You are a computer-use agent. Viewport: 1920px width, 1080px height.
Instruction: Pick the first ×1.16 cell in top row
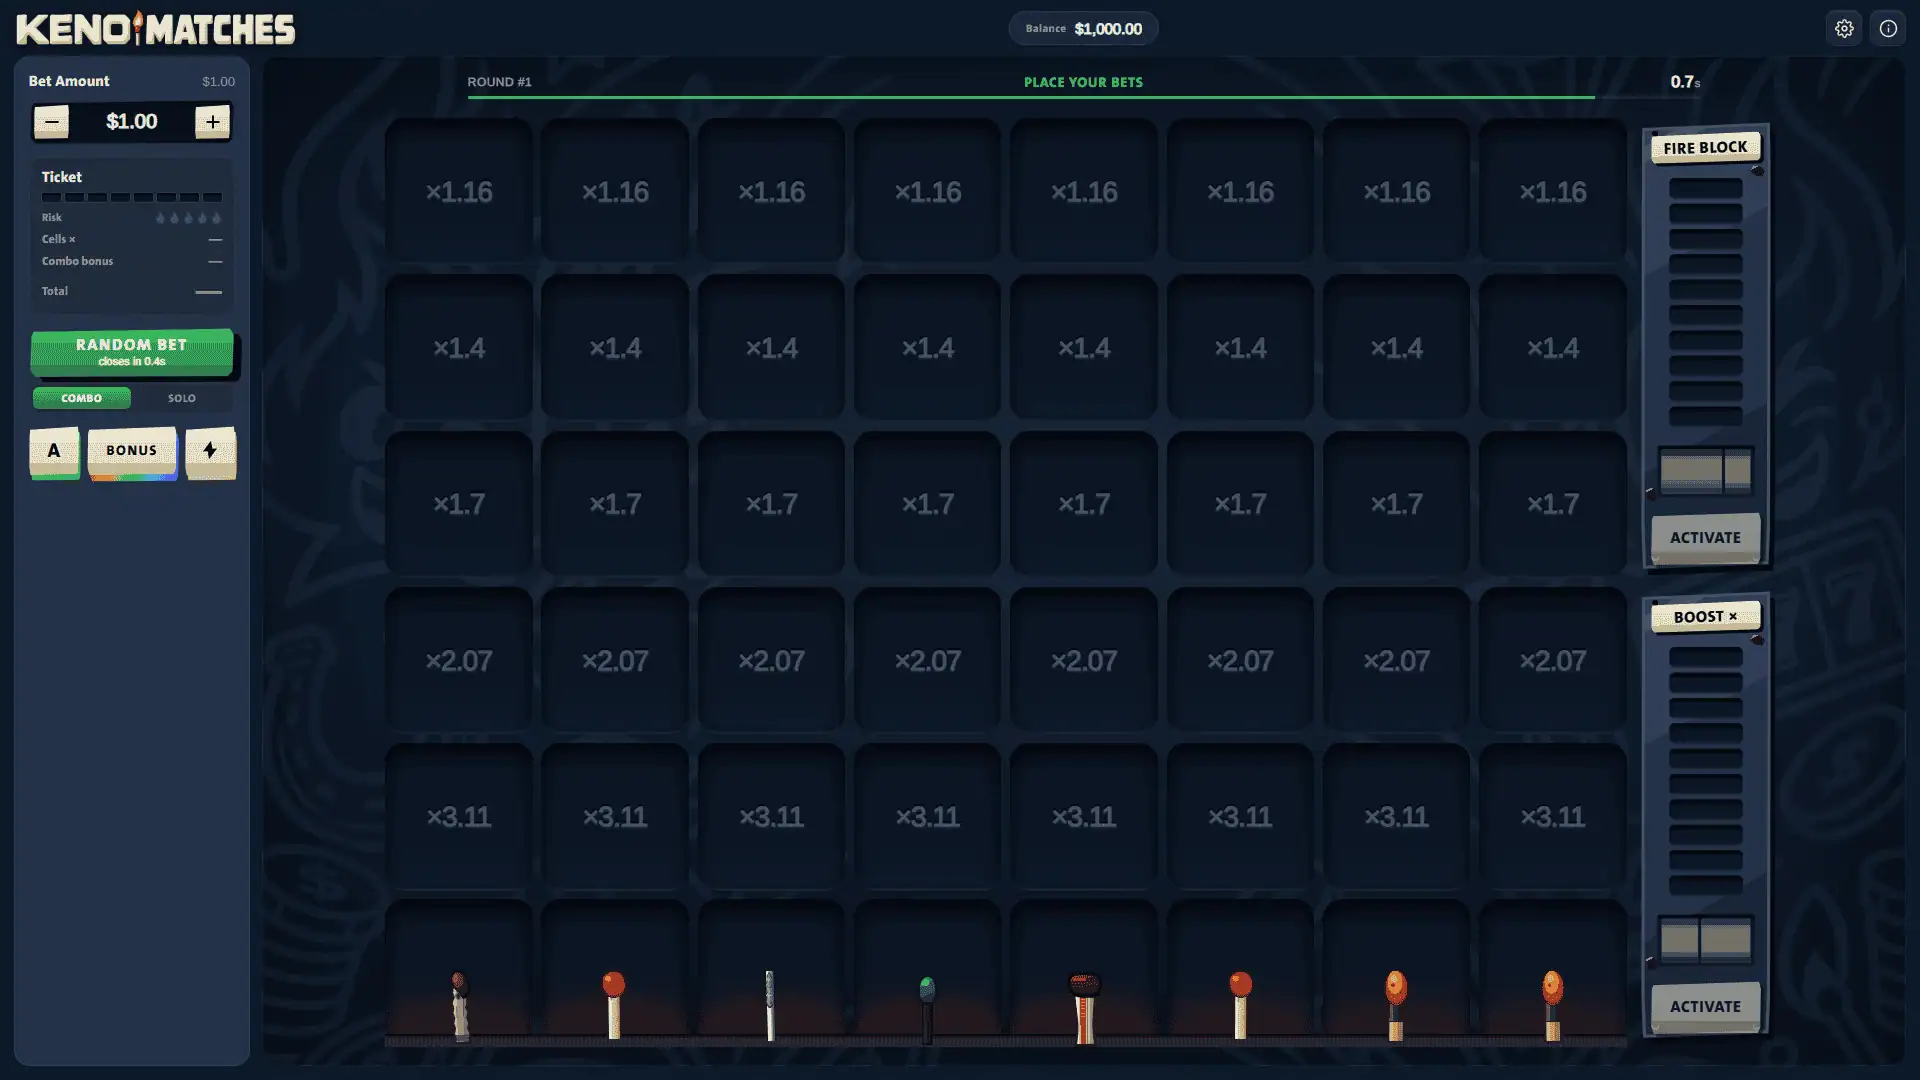coord(459,191)
